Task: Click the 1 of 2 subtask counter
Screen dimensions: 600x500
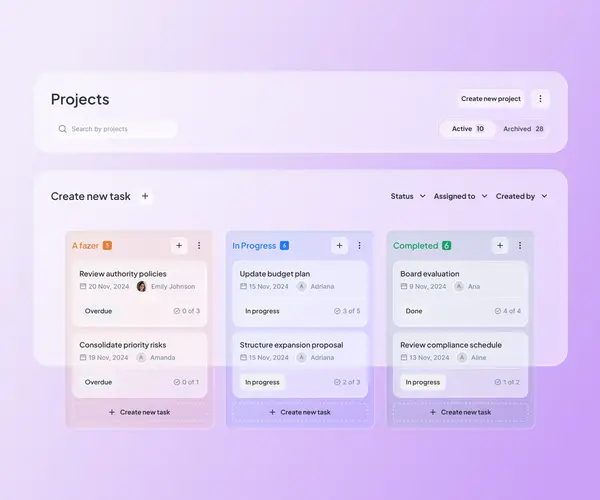Action: [x=507, y=382]
